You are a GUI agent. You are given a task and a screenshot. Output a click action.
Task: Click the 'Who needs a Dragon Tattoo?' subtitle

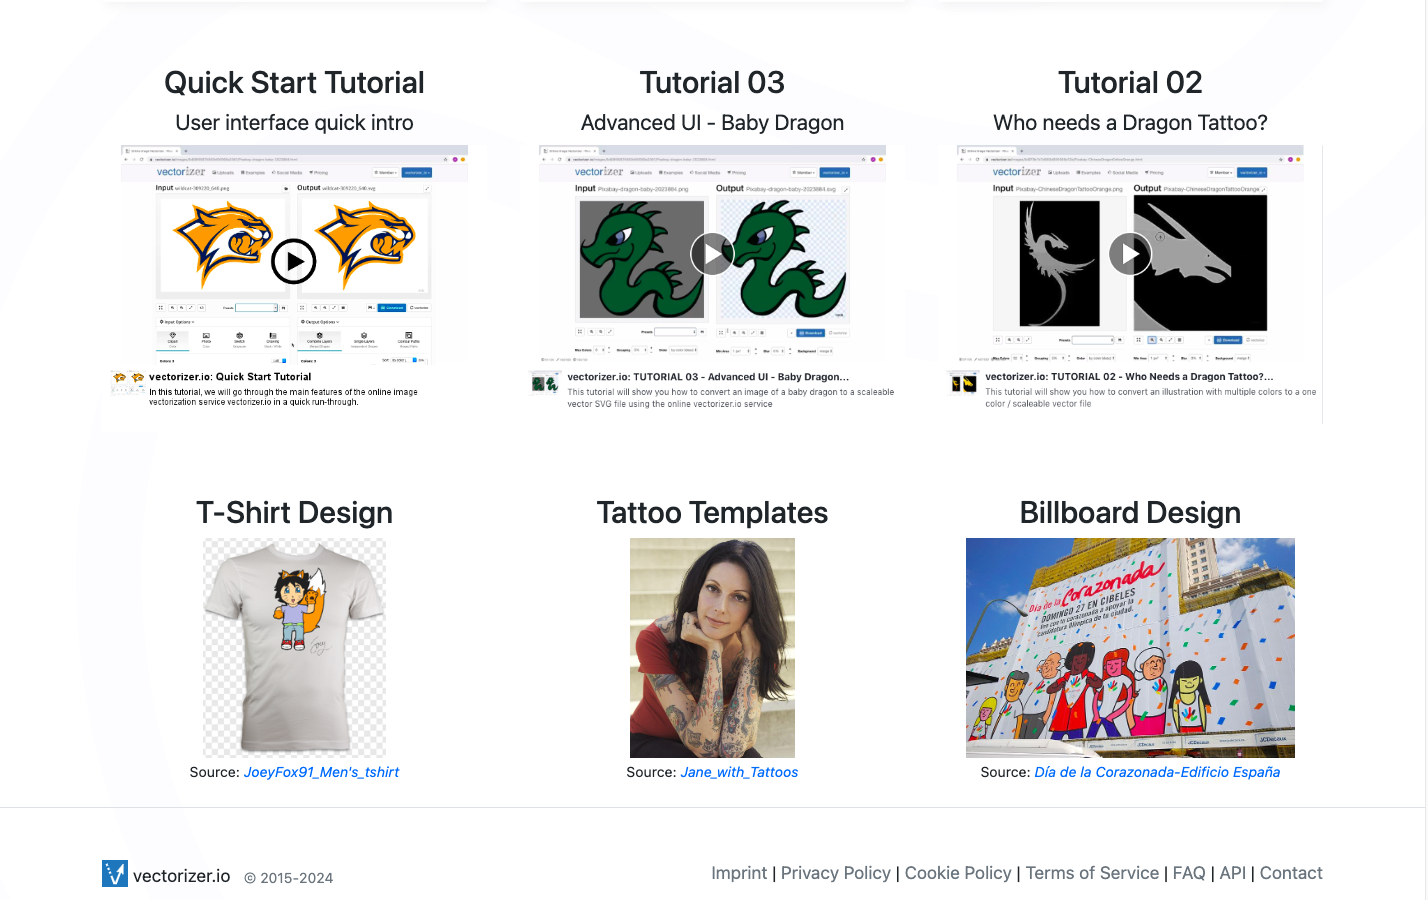tap(1130, 122)
